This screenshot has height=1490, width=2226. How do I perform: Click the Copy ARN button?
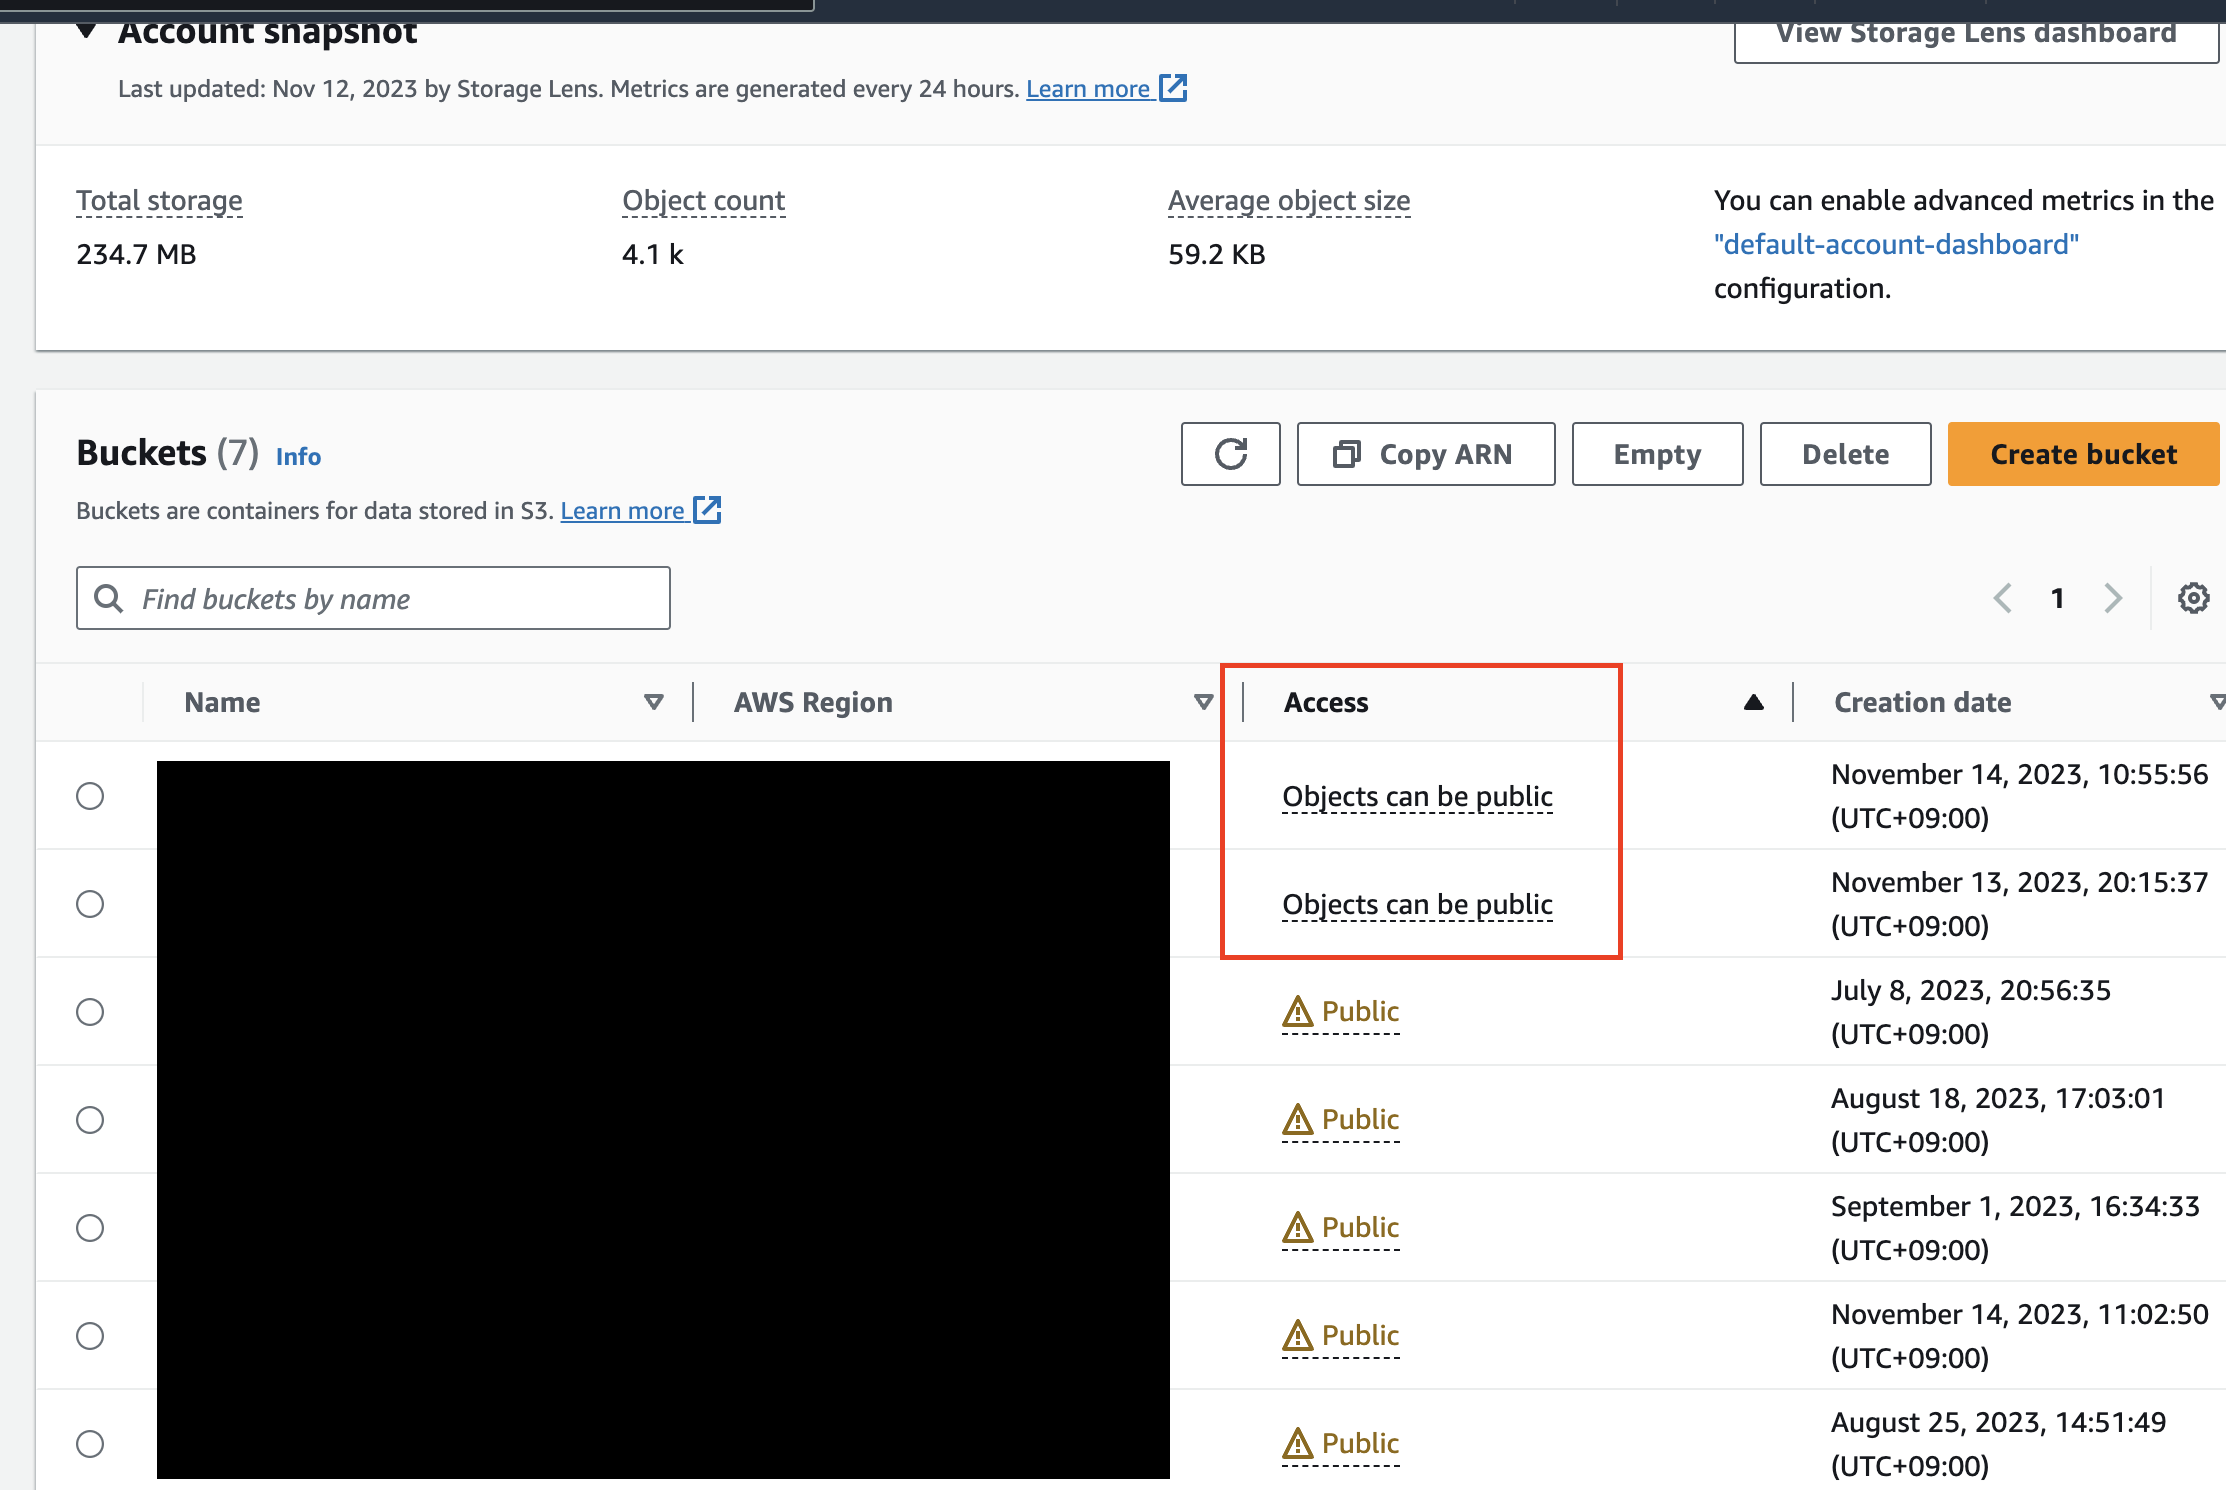coord(1425,454)
